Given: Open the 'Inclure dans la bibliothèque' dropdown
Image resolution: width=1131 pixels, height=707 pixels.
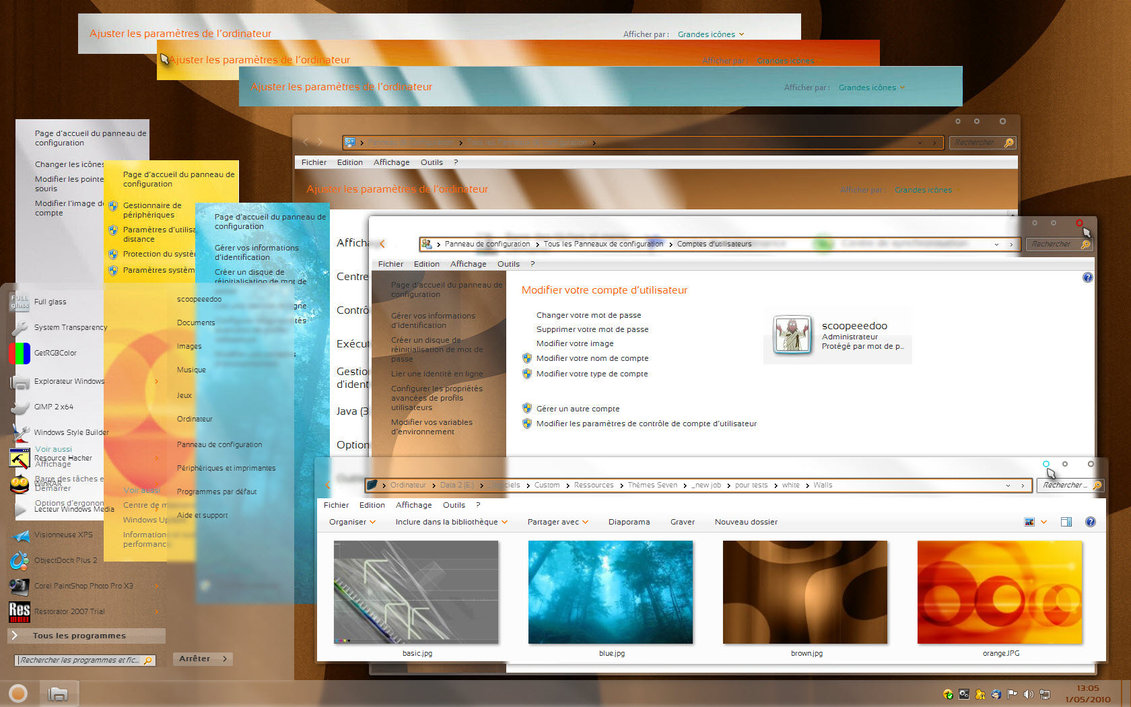Looking at the screenshot, I should tap(451, 522).
